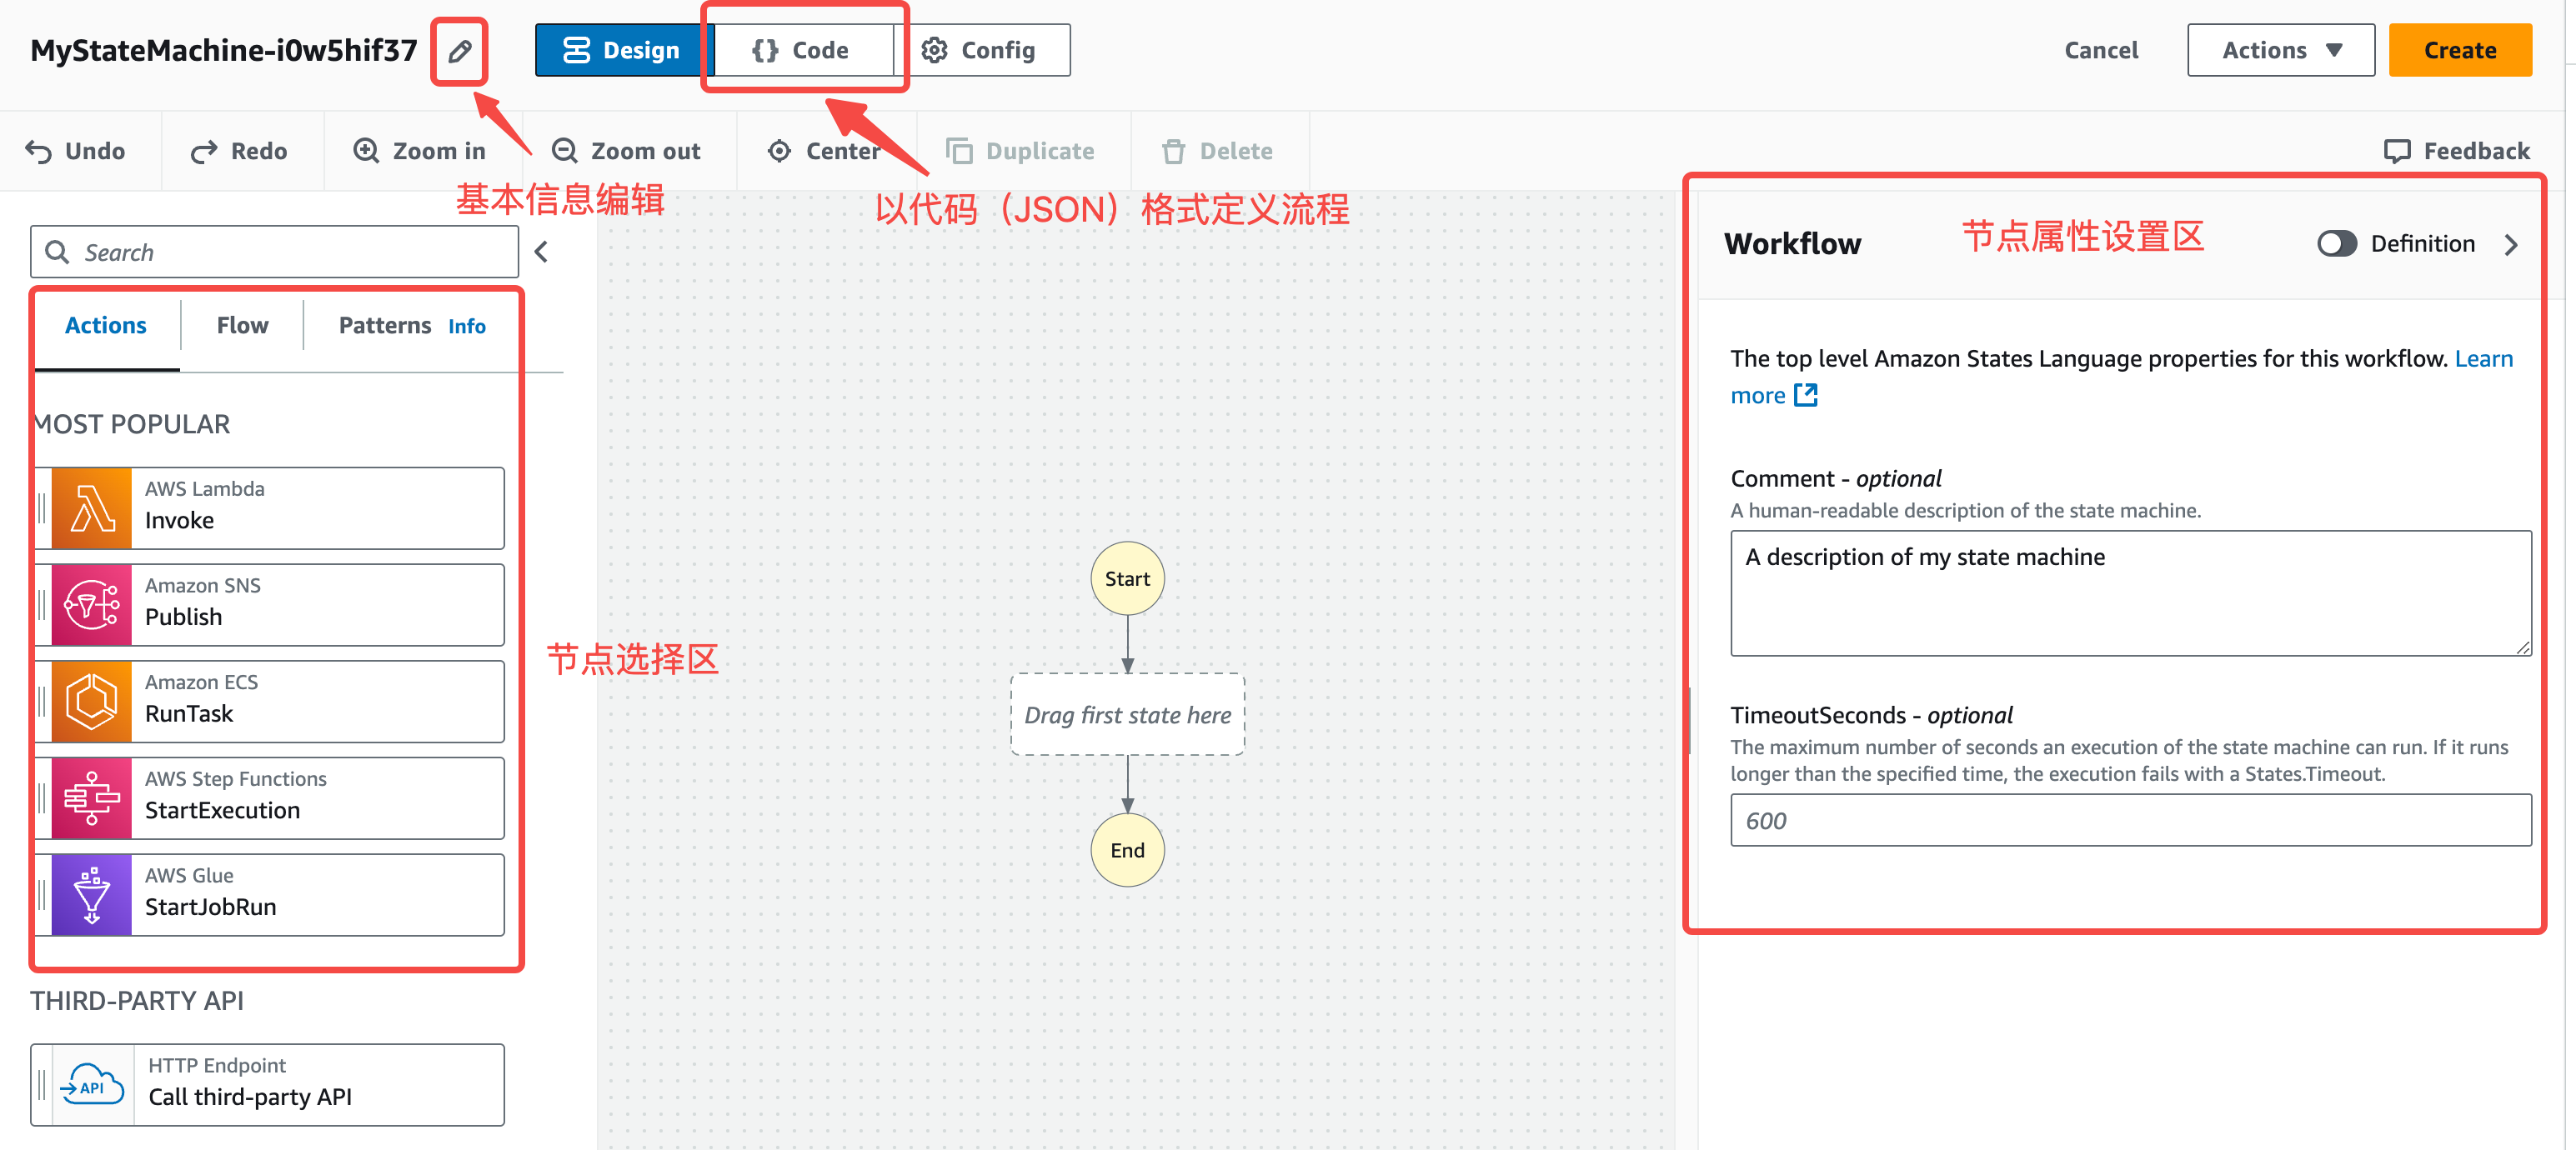
Task: Click the states Search field
Action: tap(275, 252)
